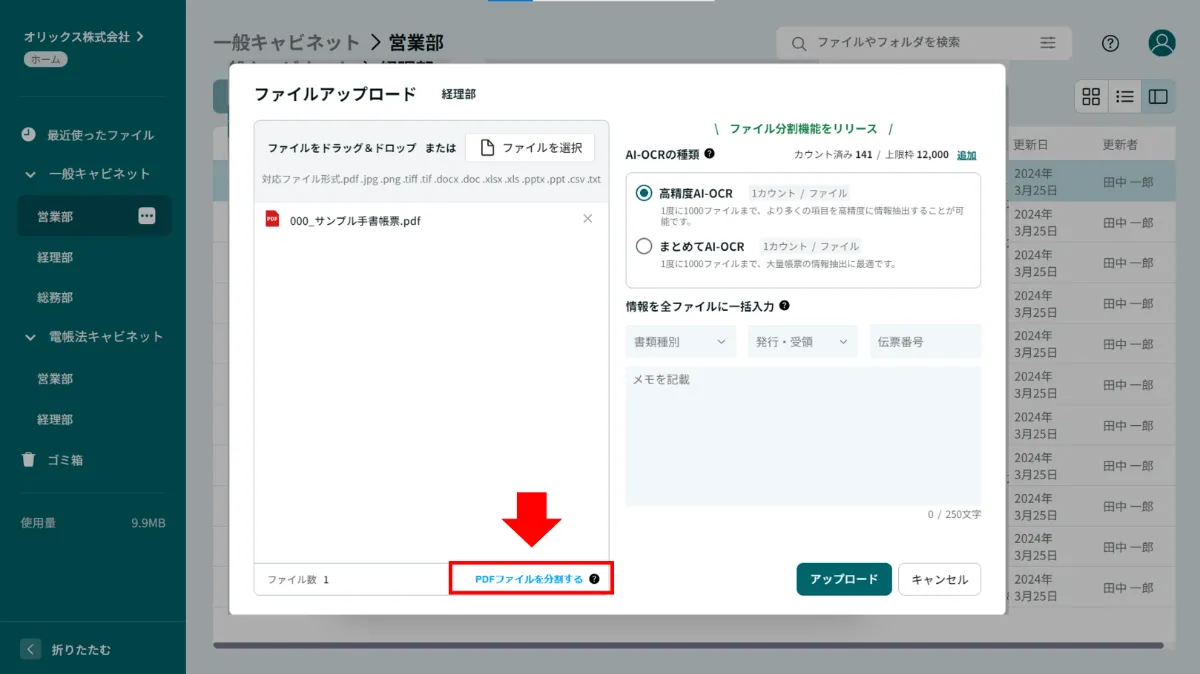Select the 高精度AI-OCR option
1200x674 pixels.
643,193
